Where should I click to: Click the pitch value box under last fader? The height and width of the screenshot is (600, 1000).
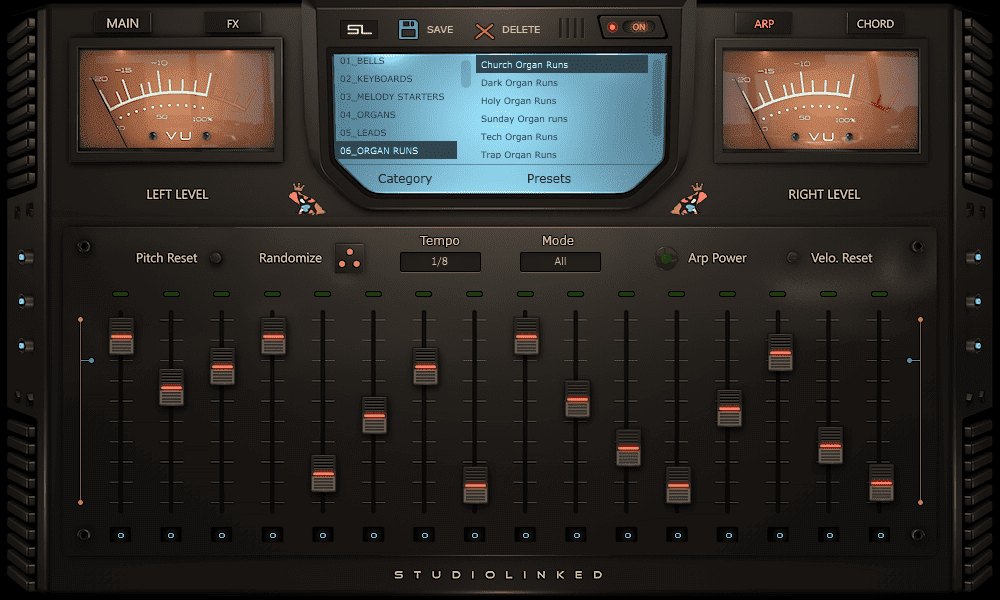click(880, 535)
